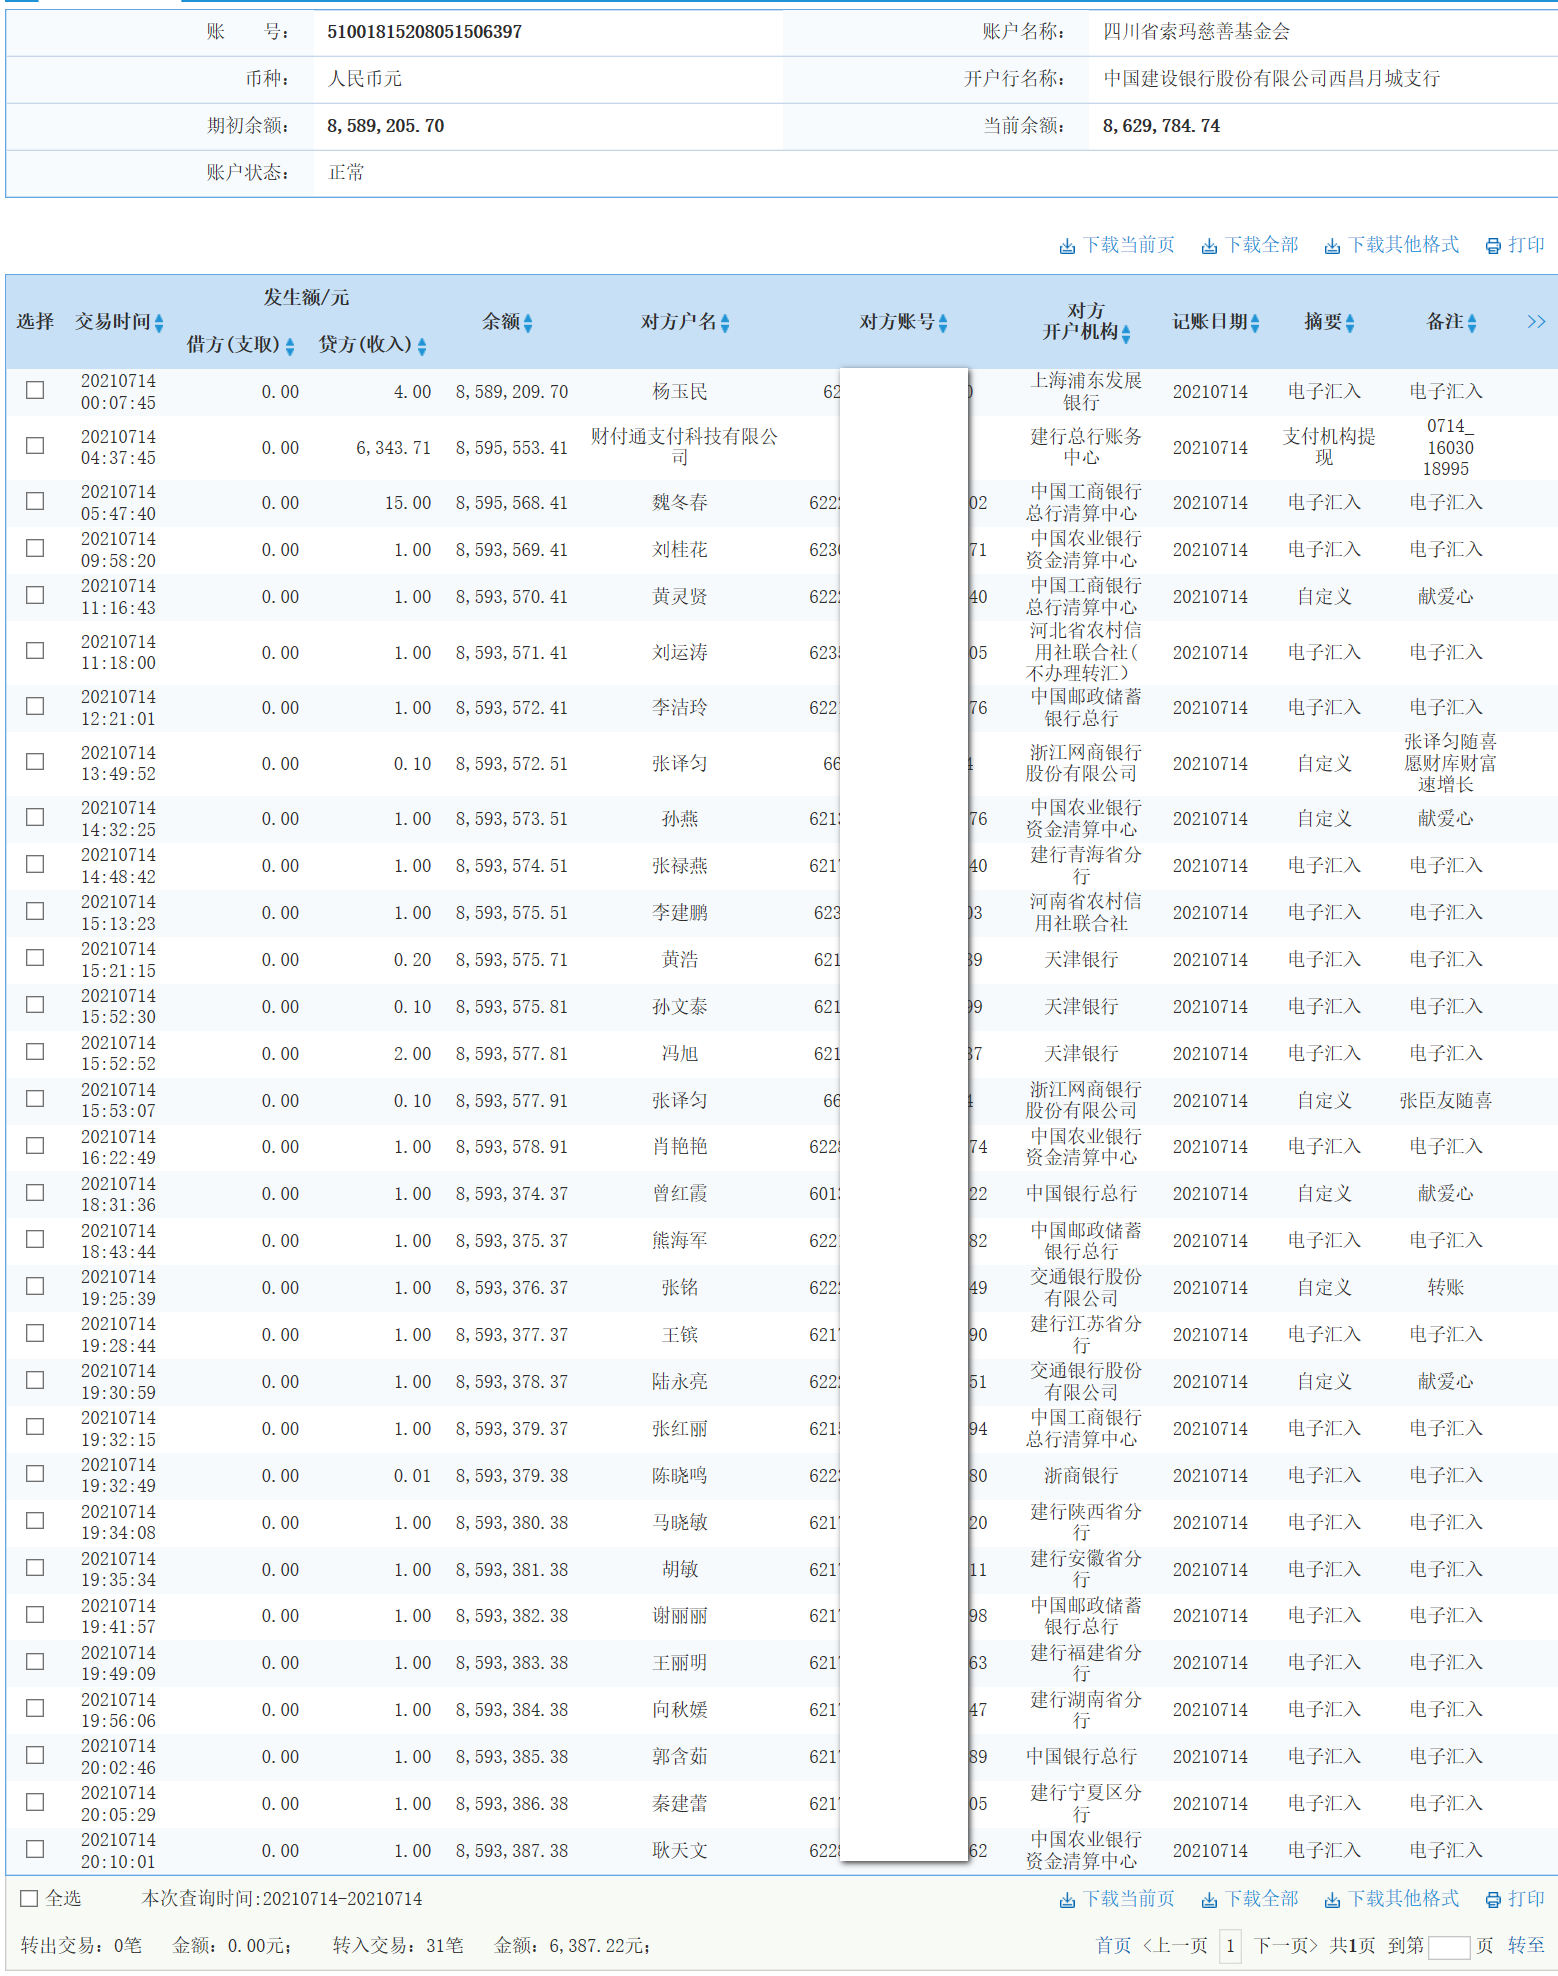
Task: Click bottom download all icon
Action: pos(1209,1899)
